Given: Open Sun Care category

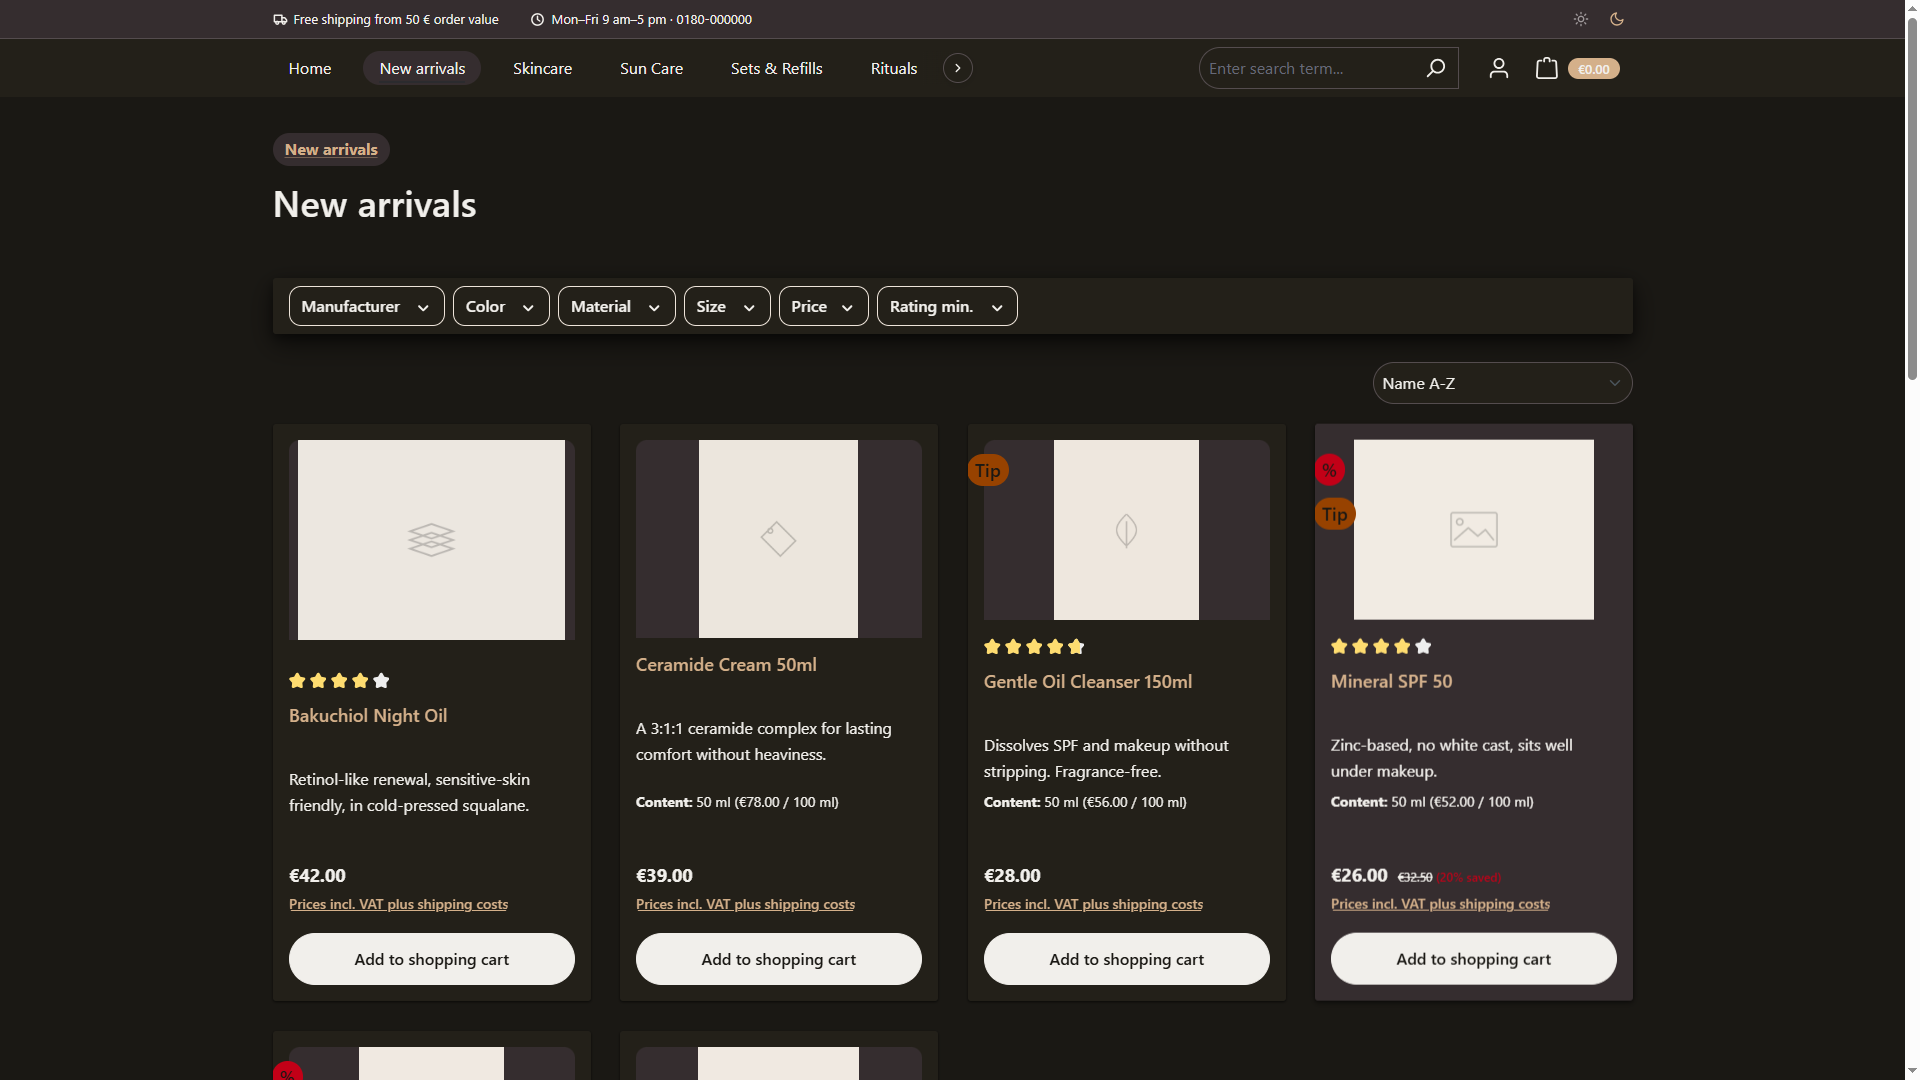Looking at the screenshot, I should point(651,68).
